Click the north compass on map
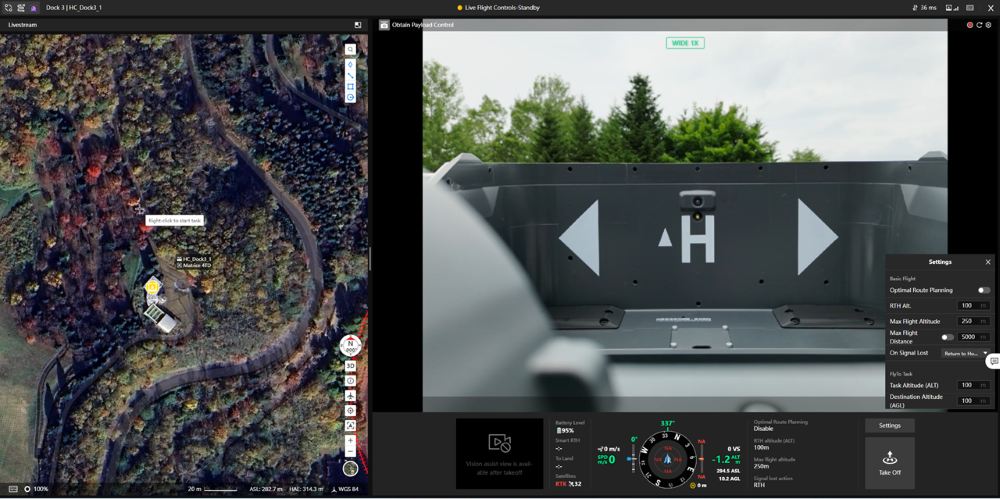 (x=350, y=346)
